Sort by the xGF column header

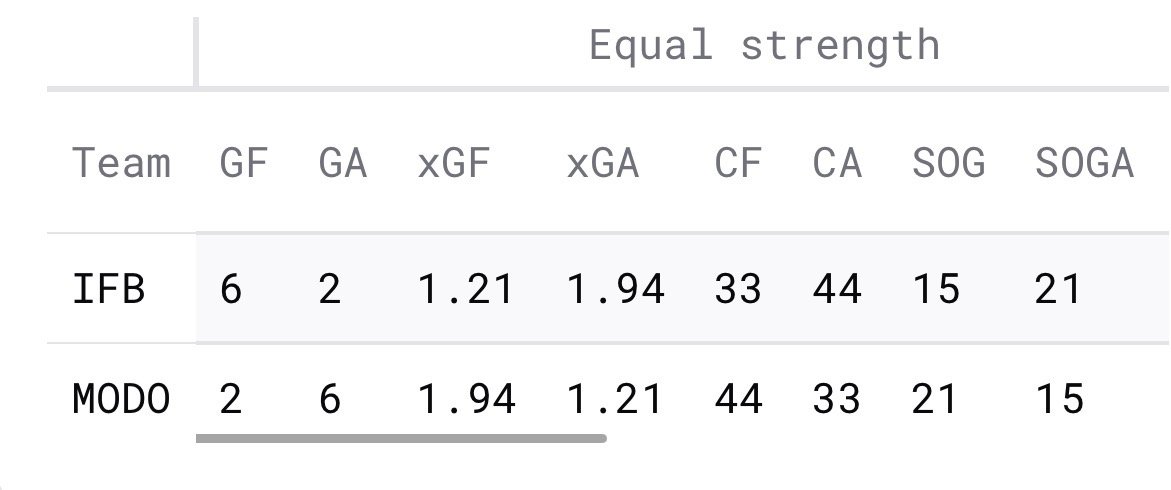click(x=454, y=162)
